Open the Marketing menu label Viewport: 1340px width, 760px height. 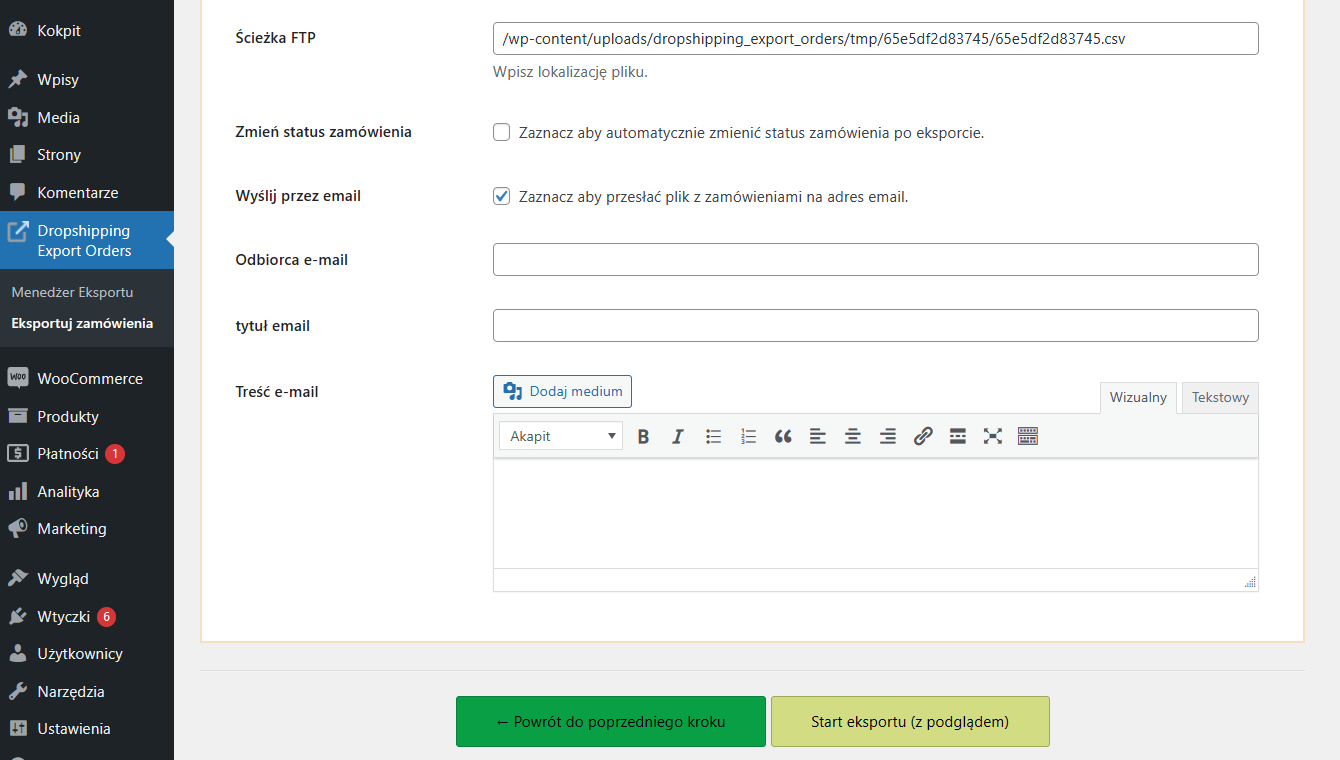coord(72,528)
